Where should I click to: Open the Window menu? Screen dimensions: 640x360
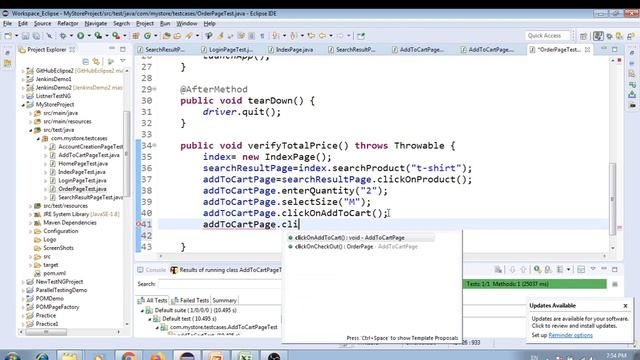[187, 24]
